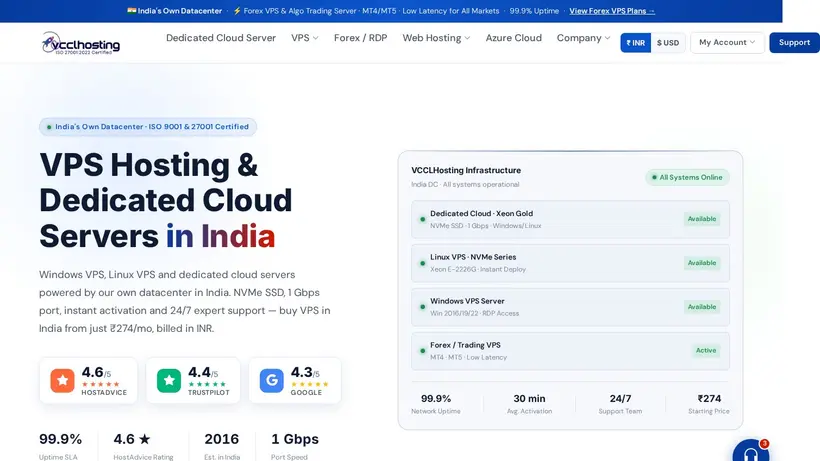This screenshot has height=461, width=820.
Task: Click the 2016 Est. in India figure
Action: (222, 446)
